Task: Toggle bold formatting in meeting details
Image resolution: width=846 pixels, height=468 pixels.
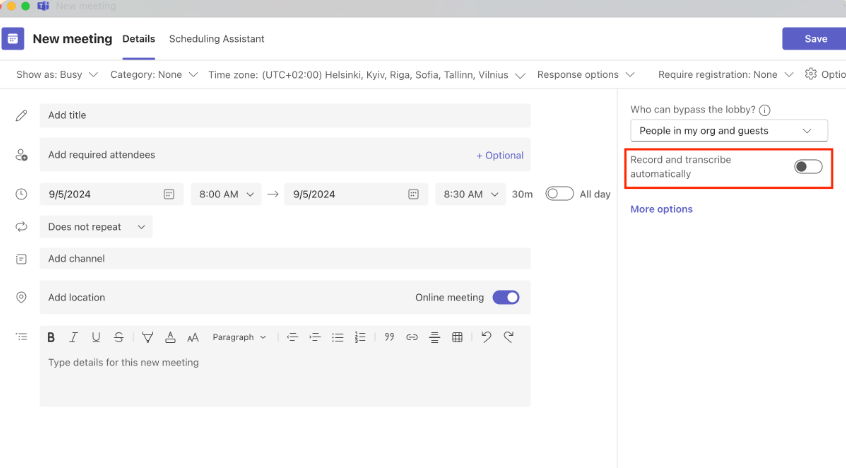Action: pos(51,337)
